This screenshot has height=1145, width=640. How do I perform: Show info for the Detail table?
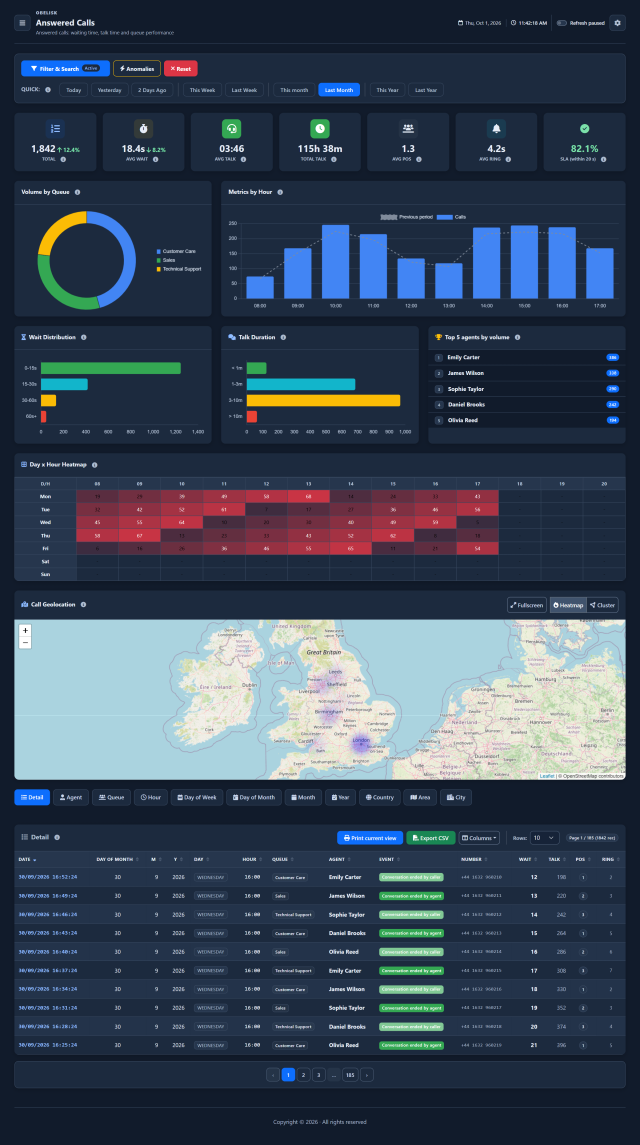(57, 838)
